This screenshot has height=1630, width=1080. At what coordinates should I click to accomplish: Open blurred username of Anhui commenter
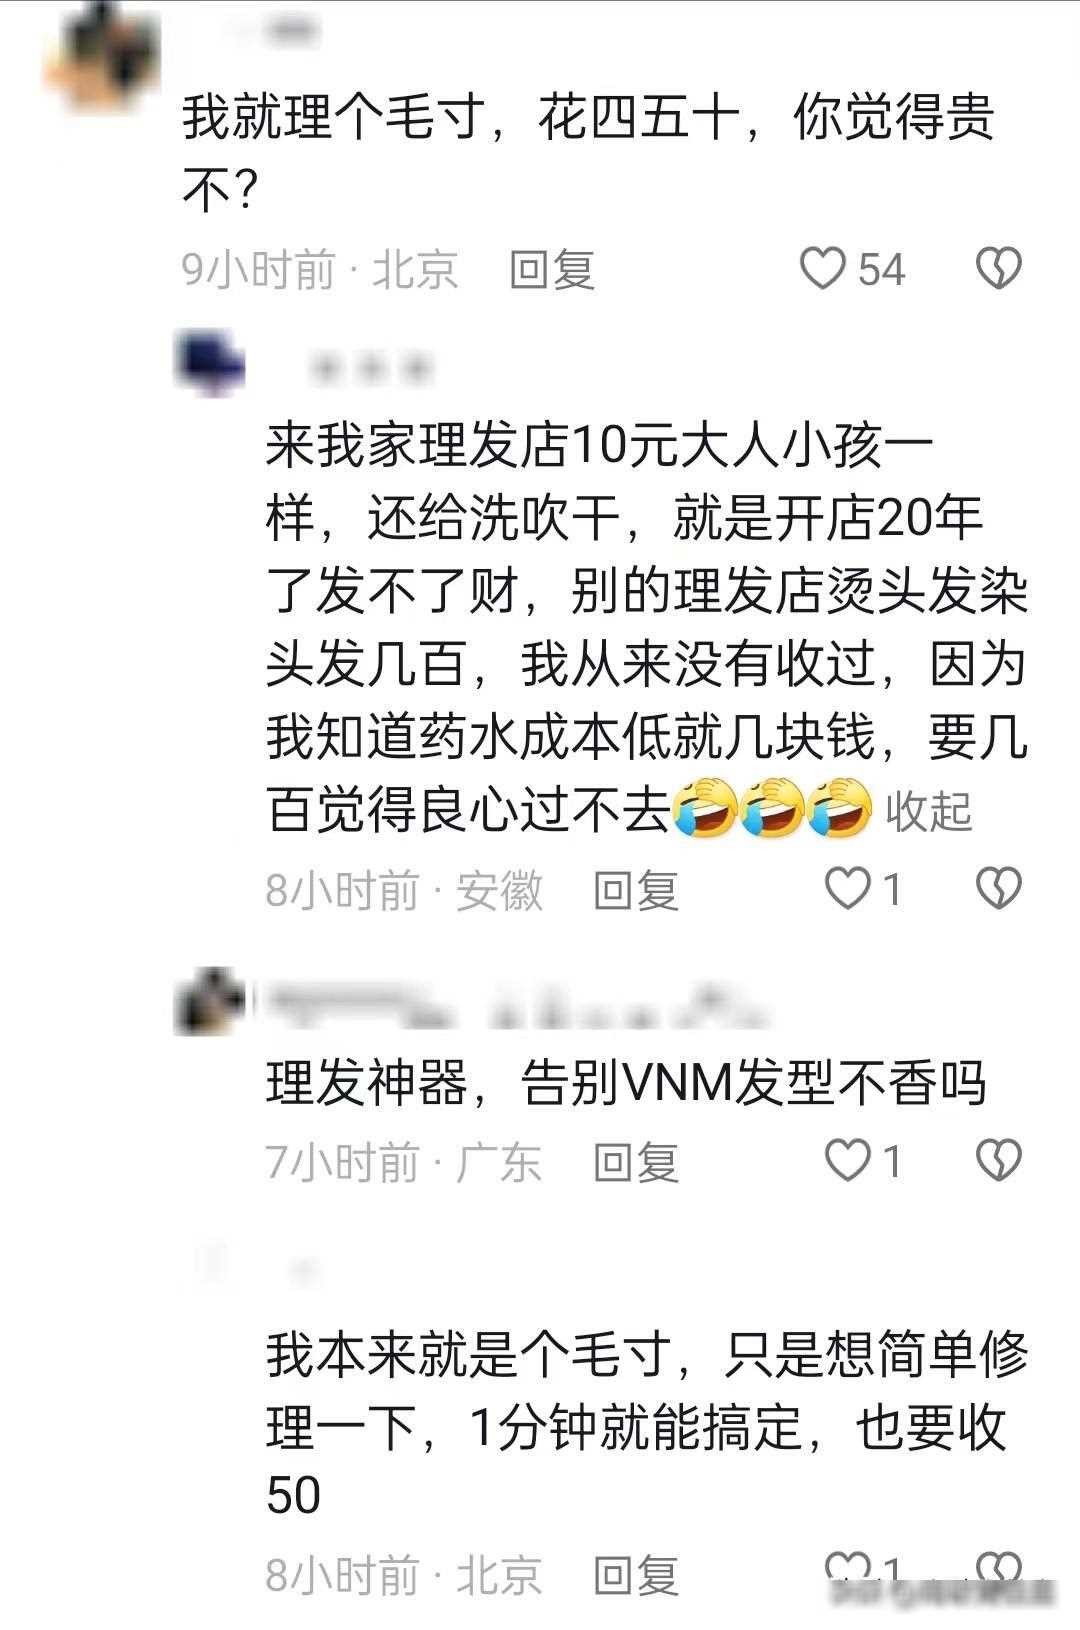[372, 368]
